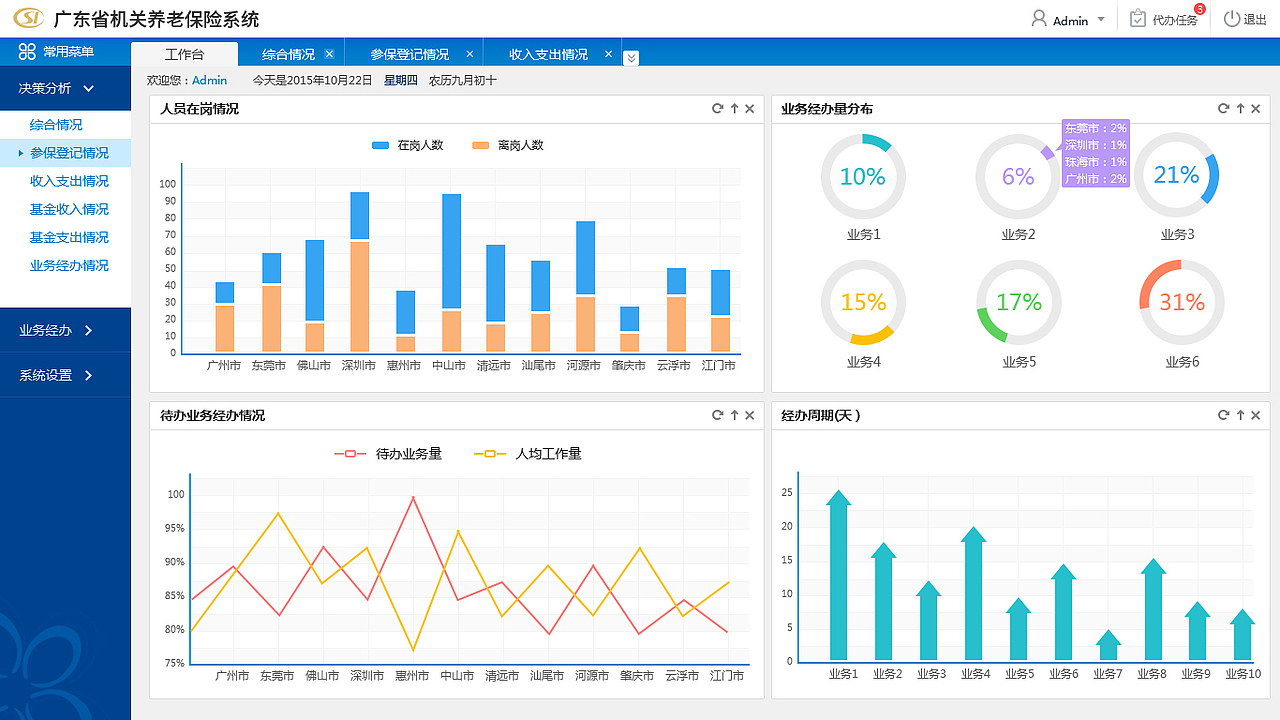Click the Admin user avatar icon

[x=1039, y=19]
